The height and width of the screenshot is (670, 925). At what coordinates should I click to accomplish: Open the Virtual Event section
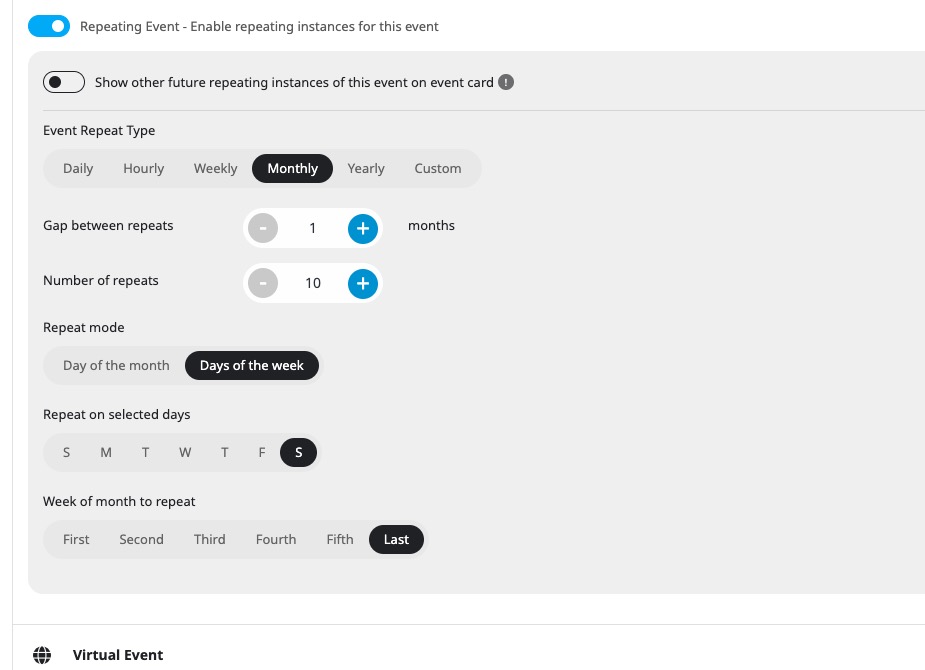118,655
